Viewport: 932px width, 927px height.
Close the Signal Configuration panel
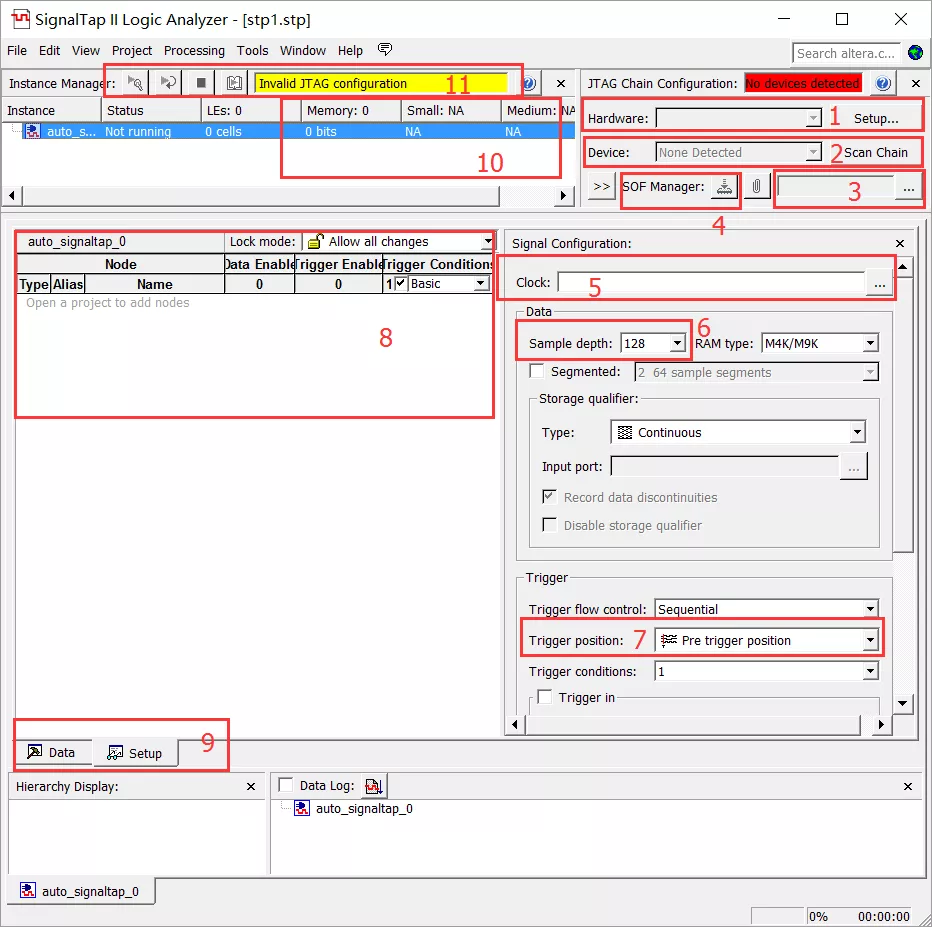click(x=900, y=244)
